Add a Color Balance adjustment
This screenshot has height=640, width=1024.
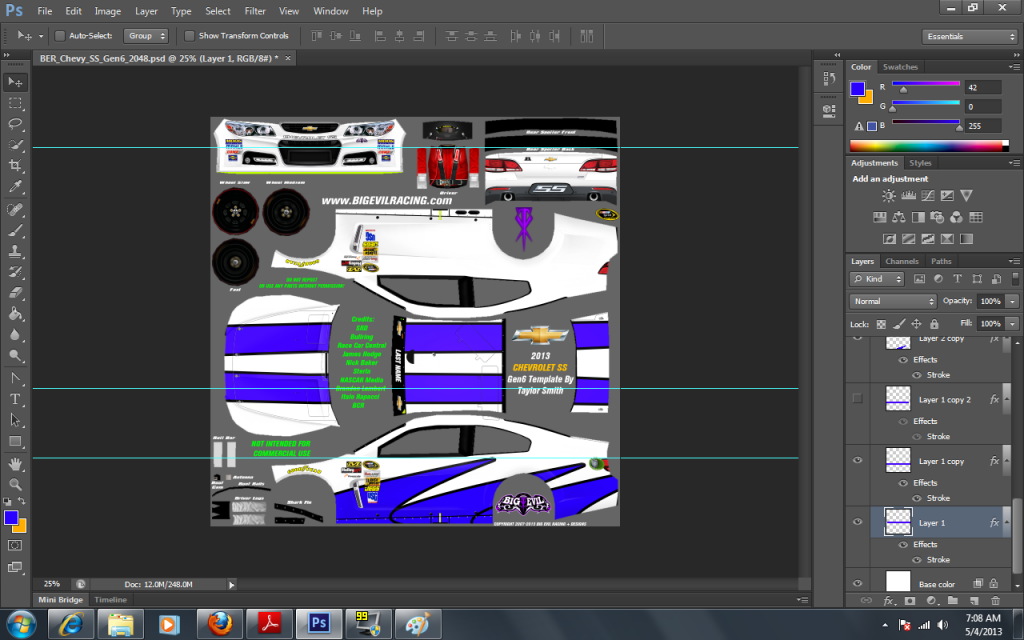(x=899, y=217)
